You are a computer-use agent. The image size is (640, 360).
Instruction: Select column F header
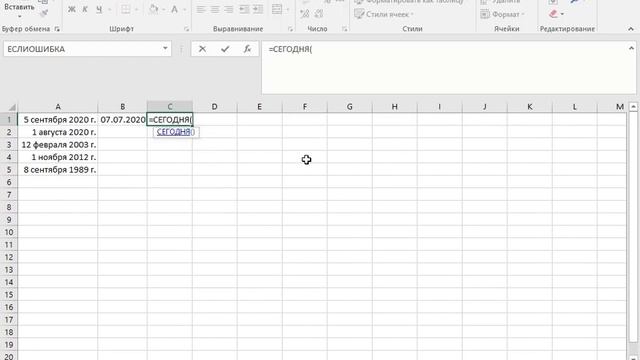pos(304,107)
